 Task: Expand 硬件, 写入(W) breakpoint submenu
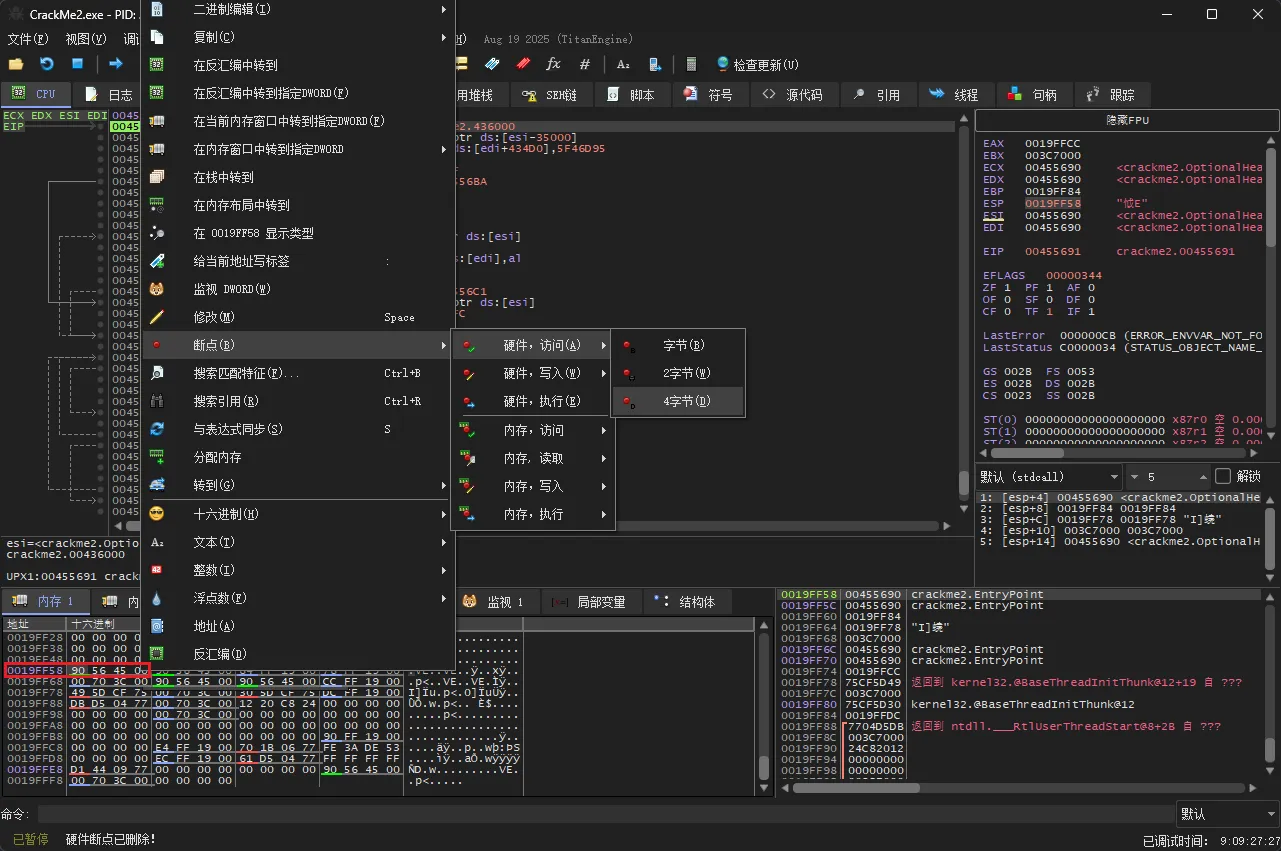533,373
